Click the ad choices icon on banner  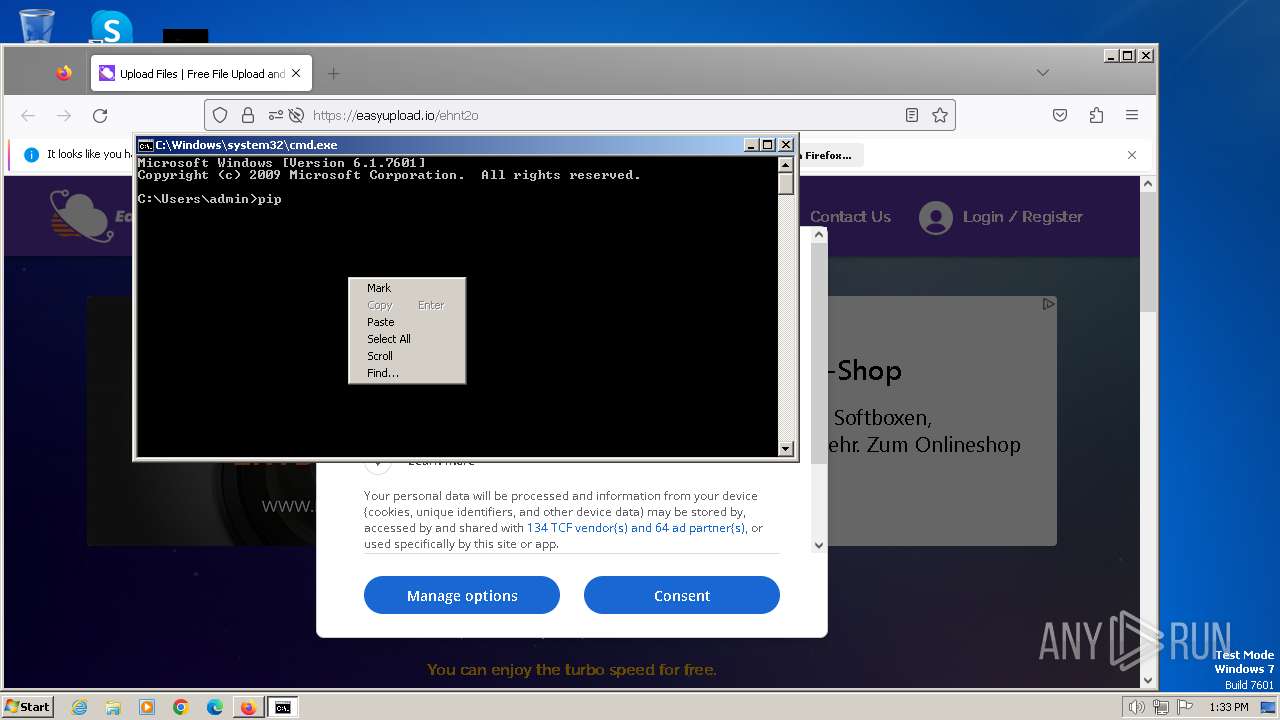[x=1048, y=303]
